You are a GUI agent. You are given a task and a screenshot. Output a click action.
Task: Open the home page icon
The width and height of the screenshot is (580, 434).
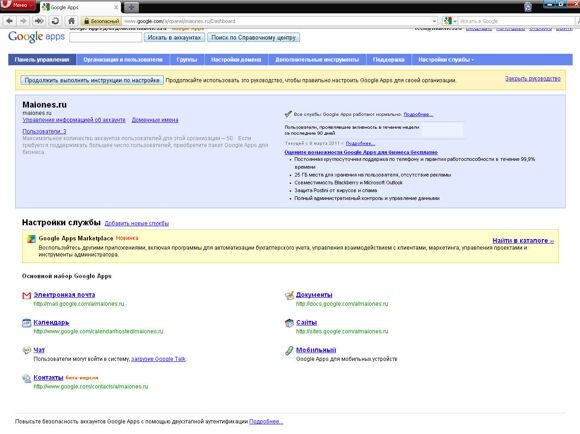71,21
